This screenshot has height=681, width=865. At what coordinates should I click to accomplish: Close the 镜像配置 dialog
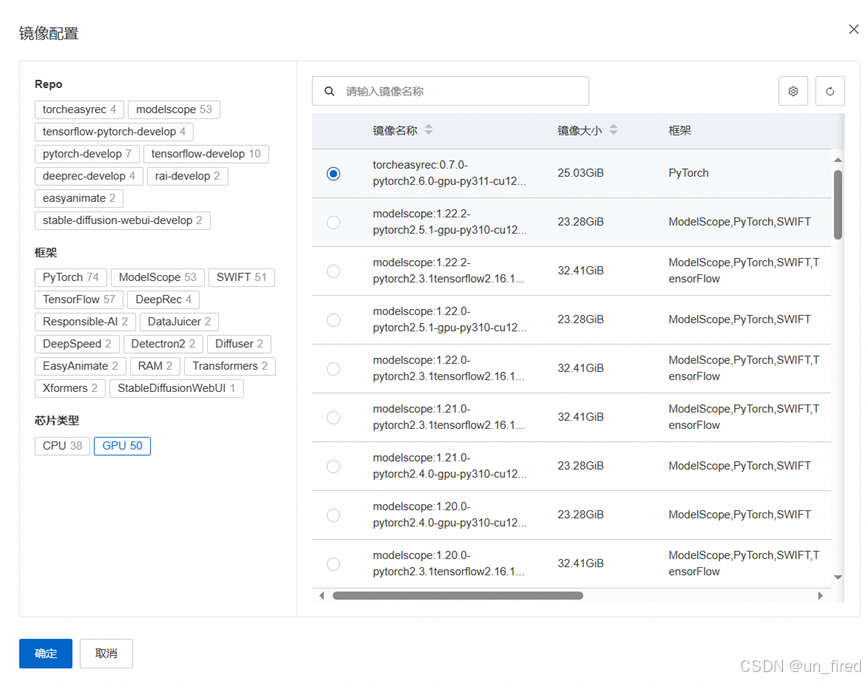tap(853, 29)
